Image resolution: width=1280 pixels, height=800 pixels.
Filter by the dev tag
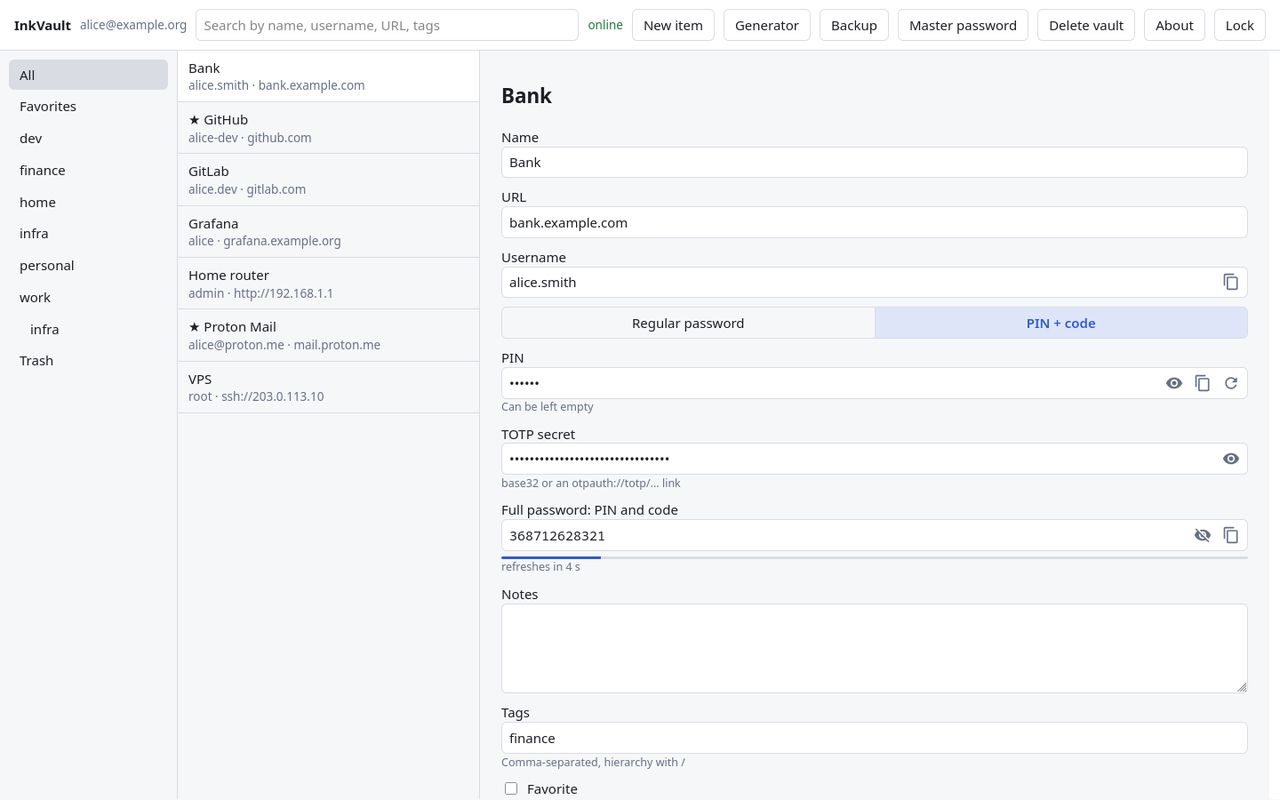(89, 138)
